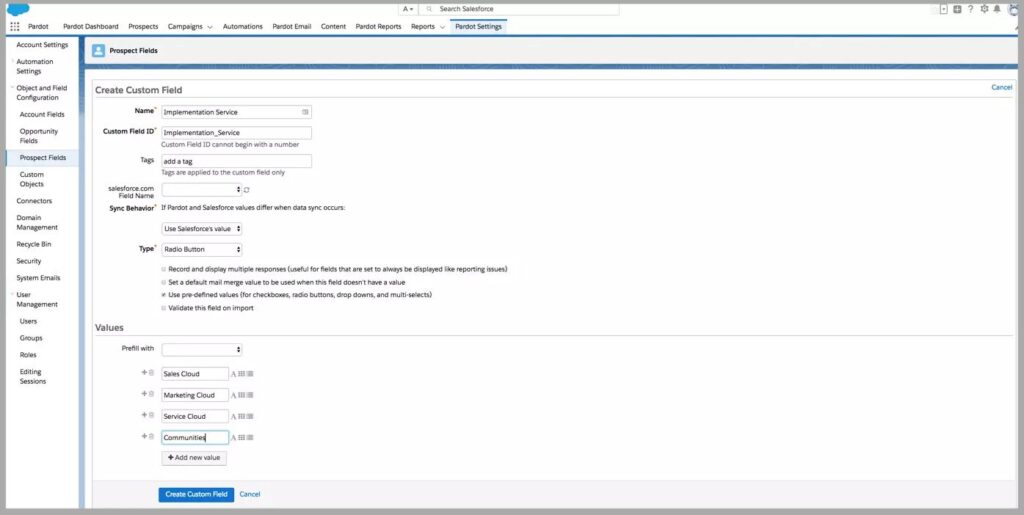Click the grid icon next to Sales Cloud
The height and width of the screenshot is (515, 1024).
(242, 374)
